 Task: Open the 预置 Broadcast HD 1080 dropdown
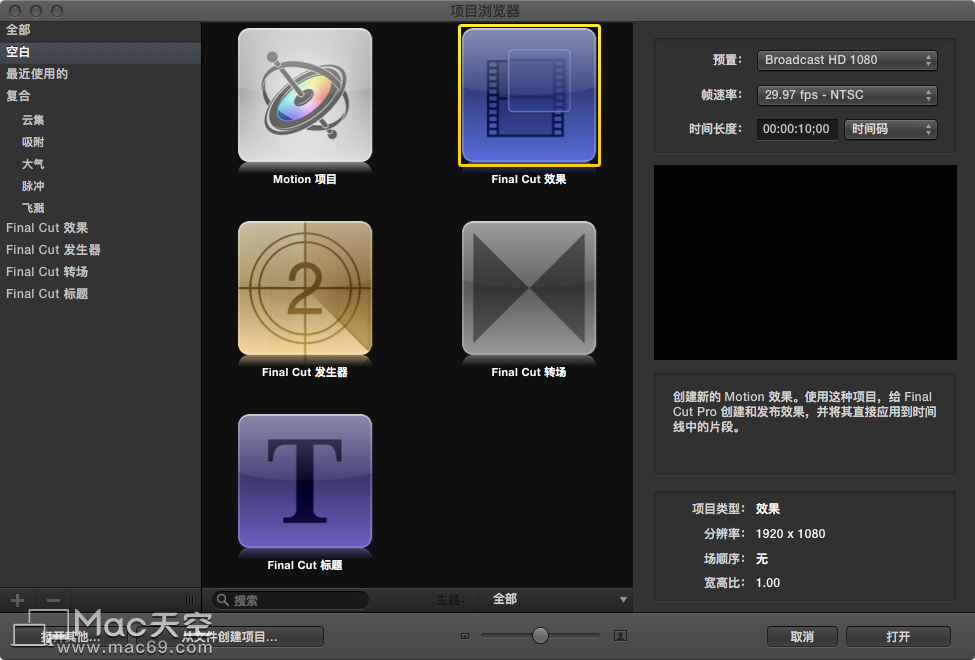(847, 60)
